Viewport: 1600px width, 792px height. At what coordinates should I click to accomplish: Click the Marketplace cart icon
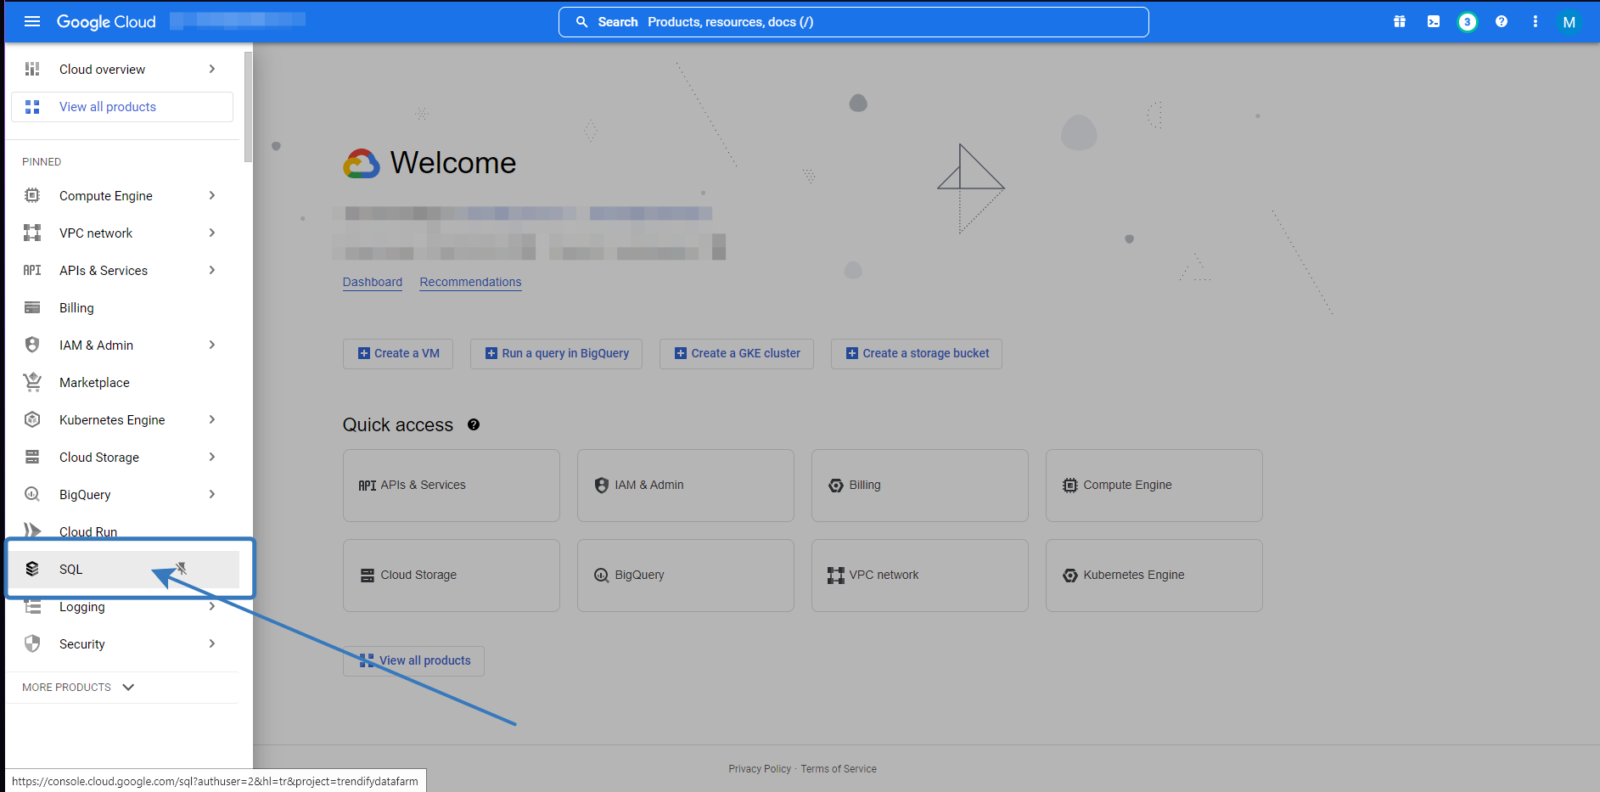32,382
